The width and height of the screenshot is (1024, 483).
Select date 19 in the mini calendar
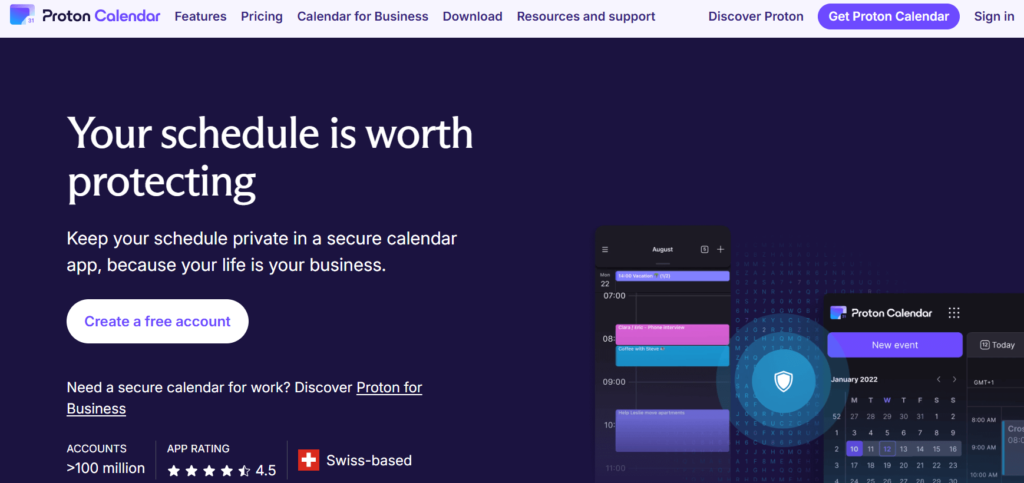point(887,465)
